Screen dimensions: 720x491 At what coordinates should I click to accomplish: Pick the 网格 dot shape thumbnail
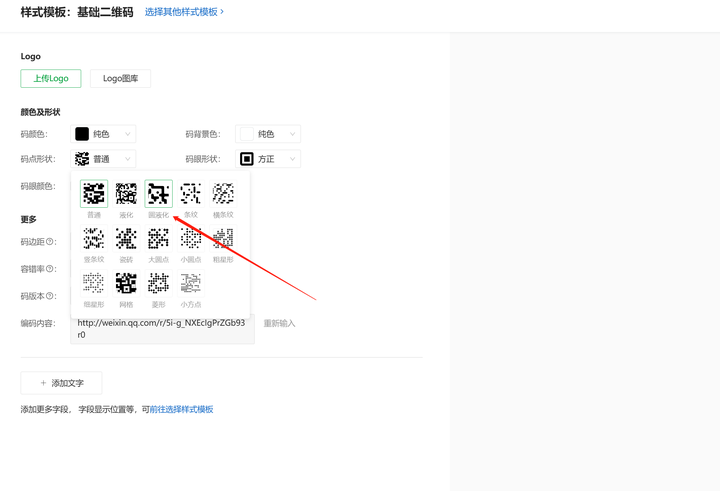coord(126,283)
